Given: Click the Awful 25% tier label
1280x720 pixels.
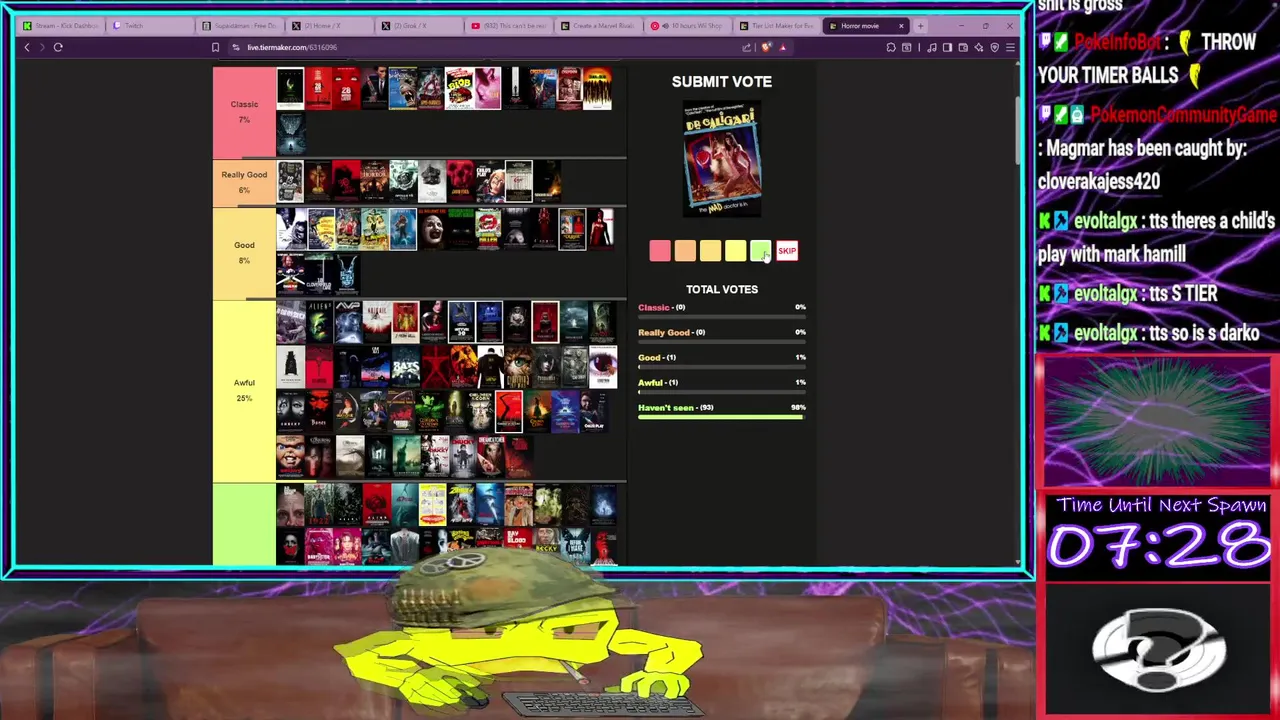Looking at the screenshot, I should click(x=244, y=390).
